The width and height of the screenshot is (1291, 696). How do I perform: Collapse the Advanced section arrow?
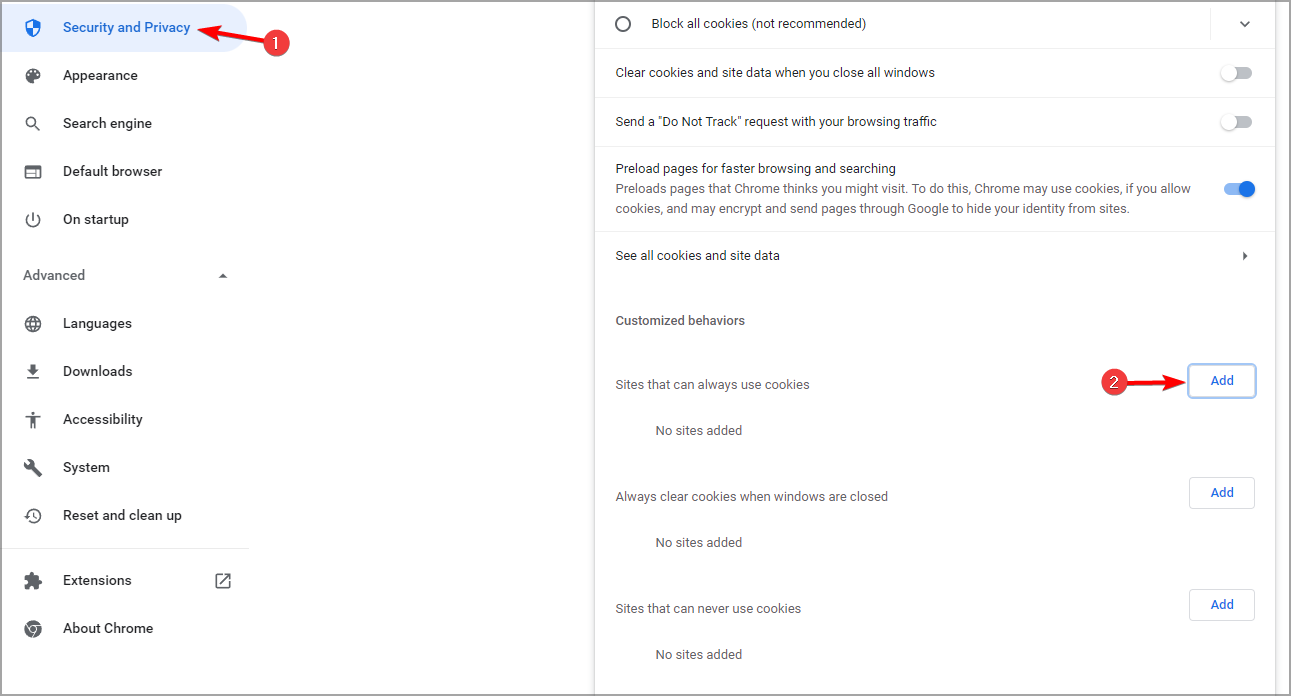pos(223,276)
